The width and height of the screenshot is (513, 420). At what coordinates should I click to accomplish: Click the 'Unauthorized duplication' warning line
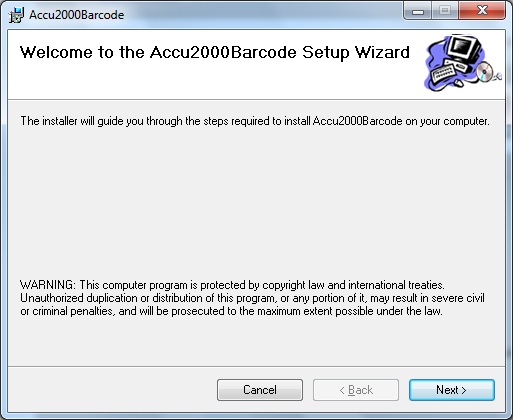(x=252, y=298)
